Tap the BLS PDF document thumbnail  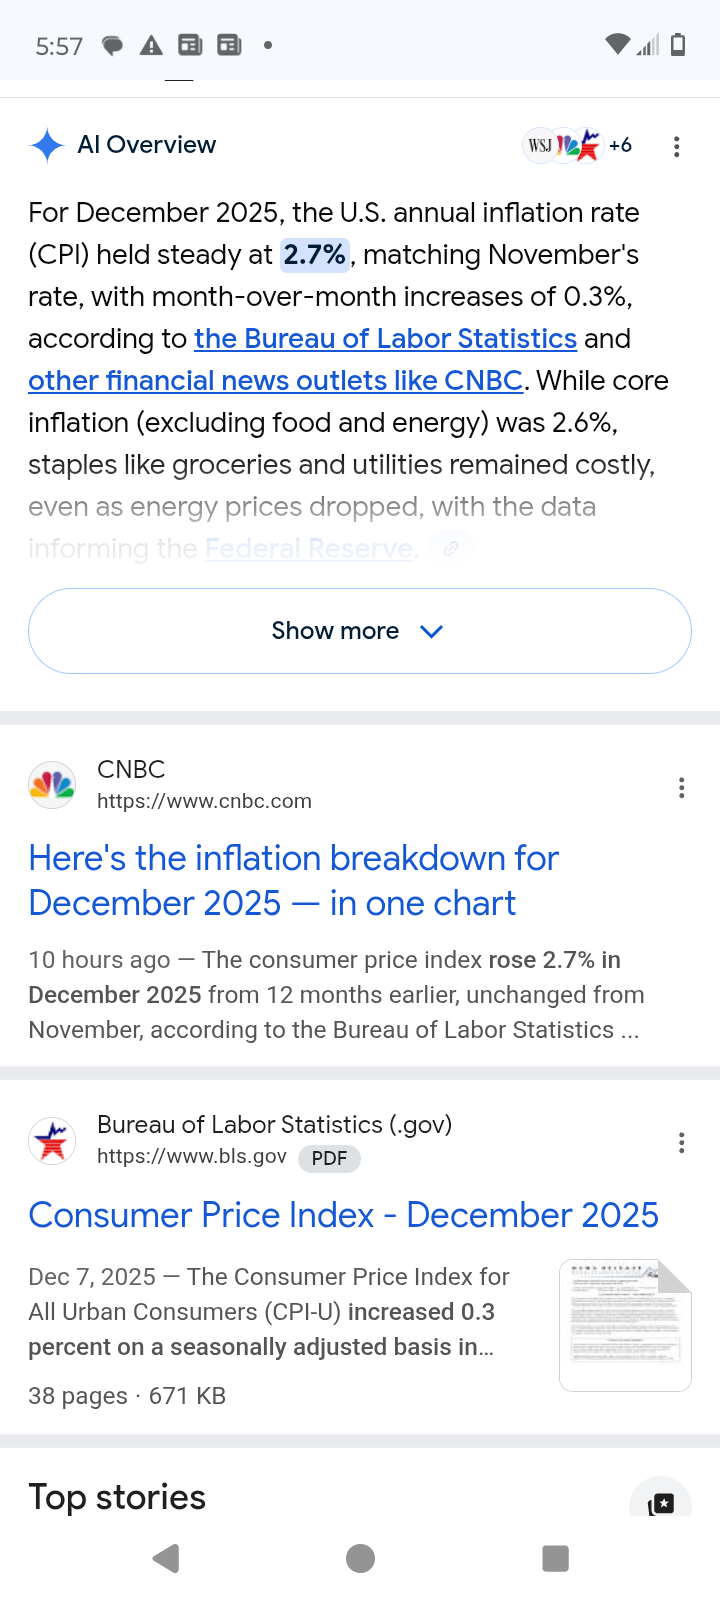(625, 1325)
